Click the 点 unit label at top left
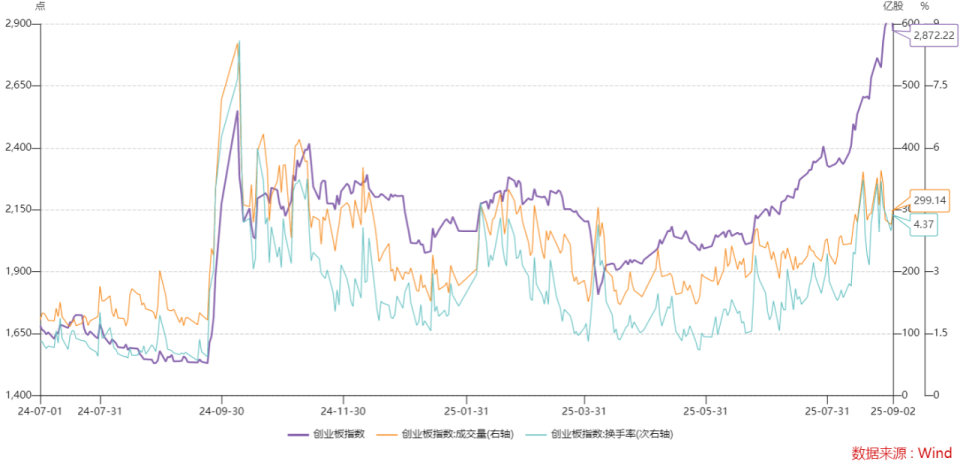The width and height of the screenshot is (960, 461). pos(40,7)
